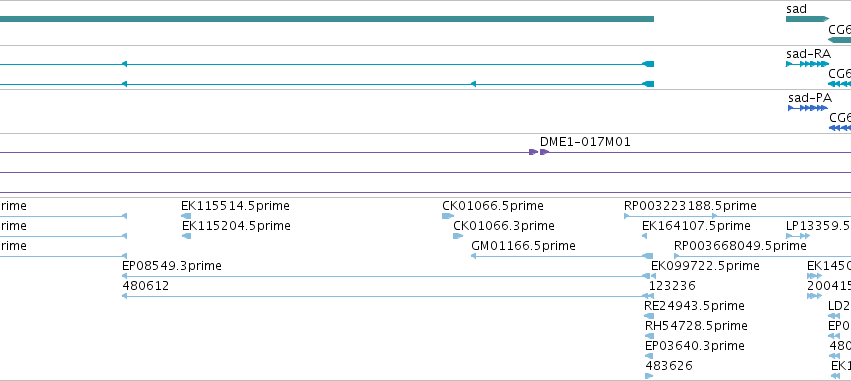Select the EK115514.5prime EST label
The image size is (851, 381).
point(235,206)
